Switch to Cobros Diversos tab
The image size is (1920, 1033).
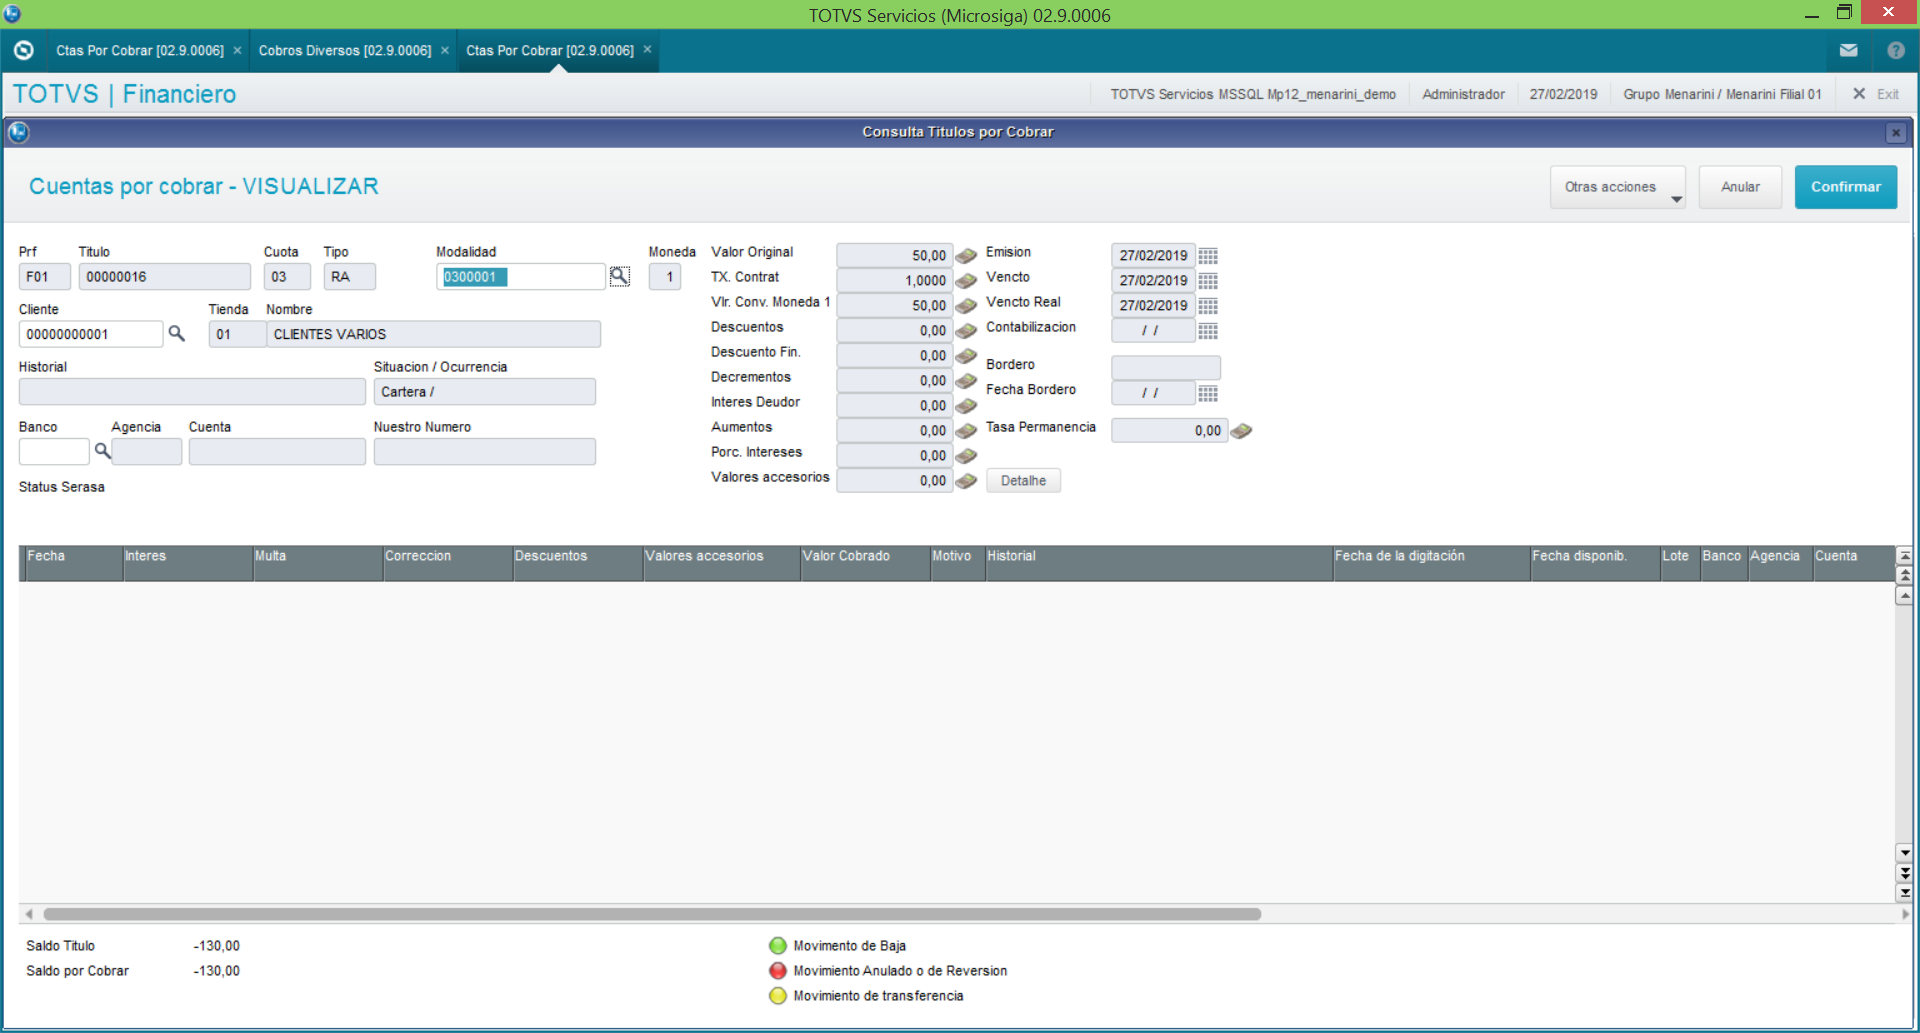pos(345,50)
